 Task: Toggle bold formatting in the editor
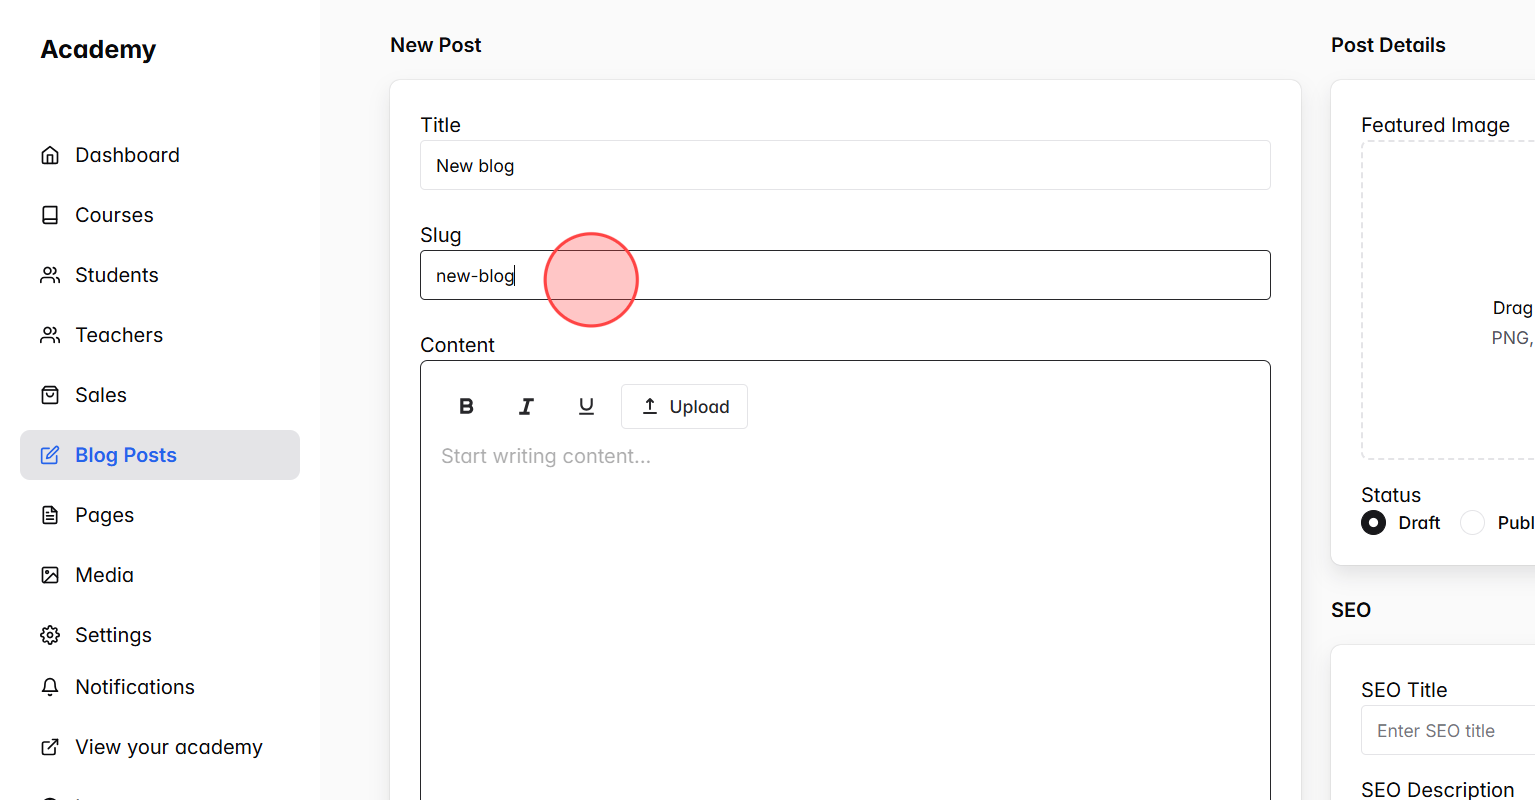[x=466, y=406]
